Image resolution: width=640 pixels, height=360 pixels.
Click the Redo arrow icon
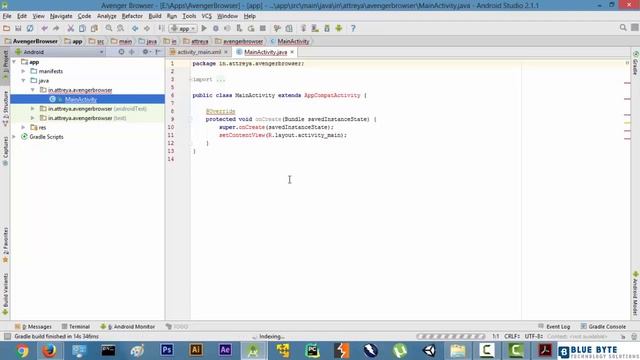point(56,28)
